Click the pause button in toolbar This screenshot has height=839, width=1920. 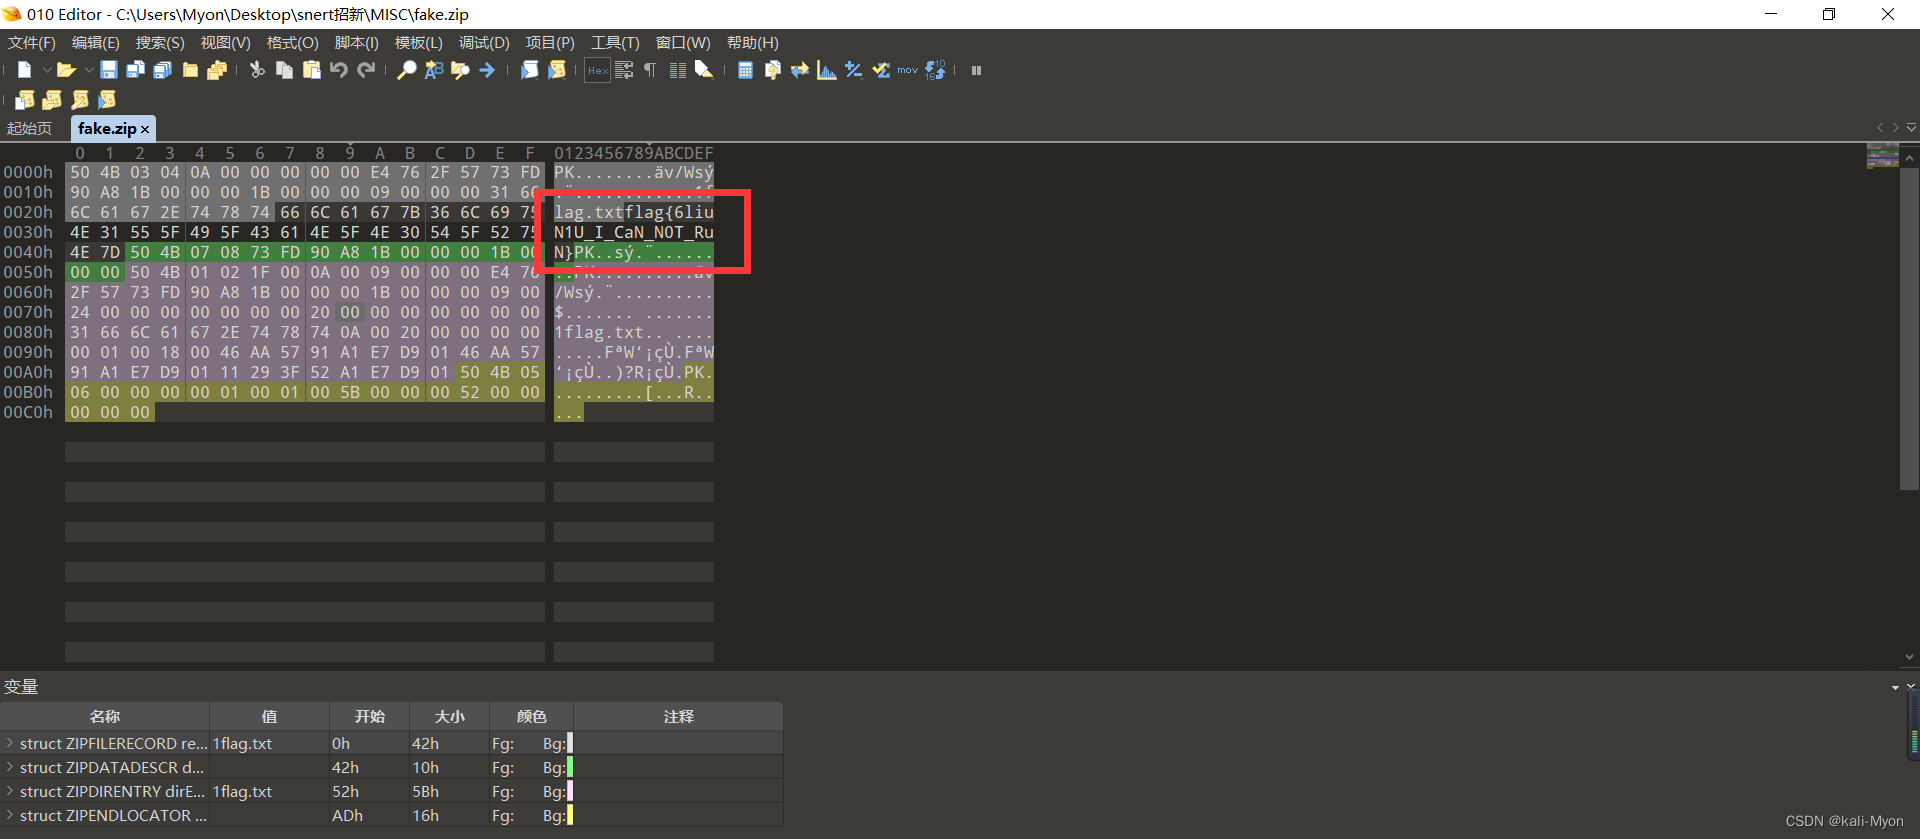[x=977, y=70]
